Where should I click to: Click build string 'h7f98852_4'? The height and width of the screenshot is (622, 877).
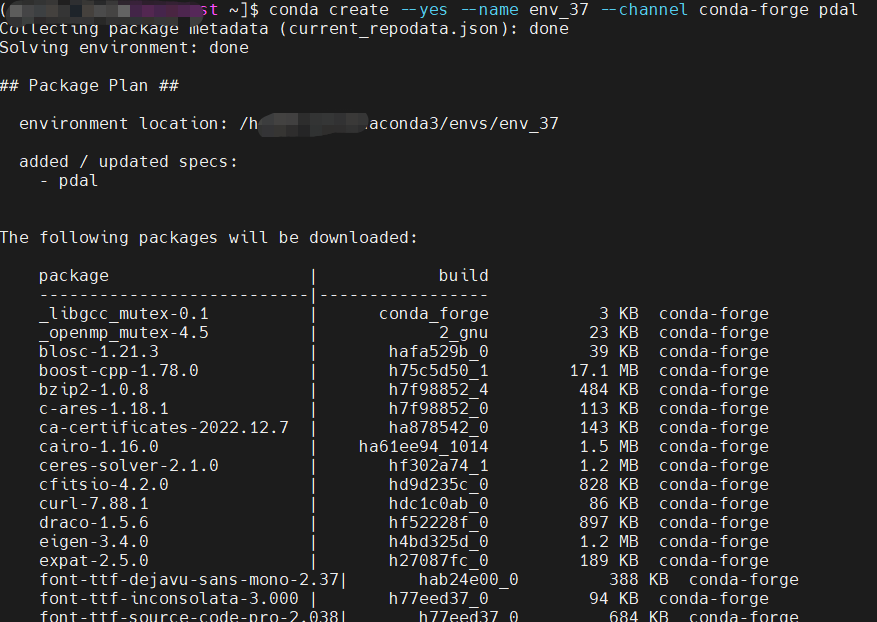pos(438,390)
